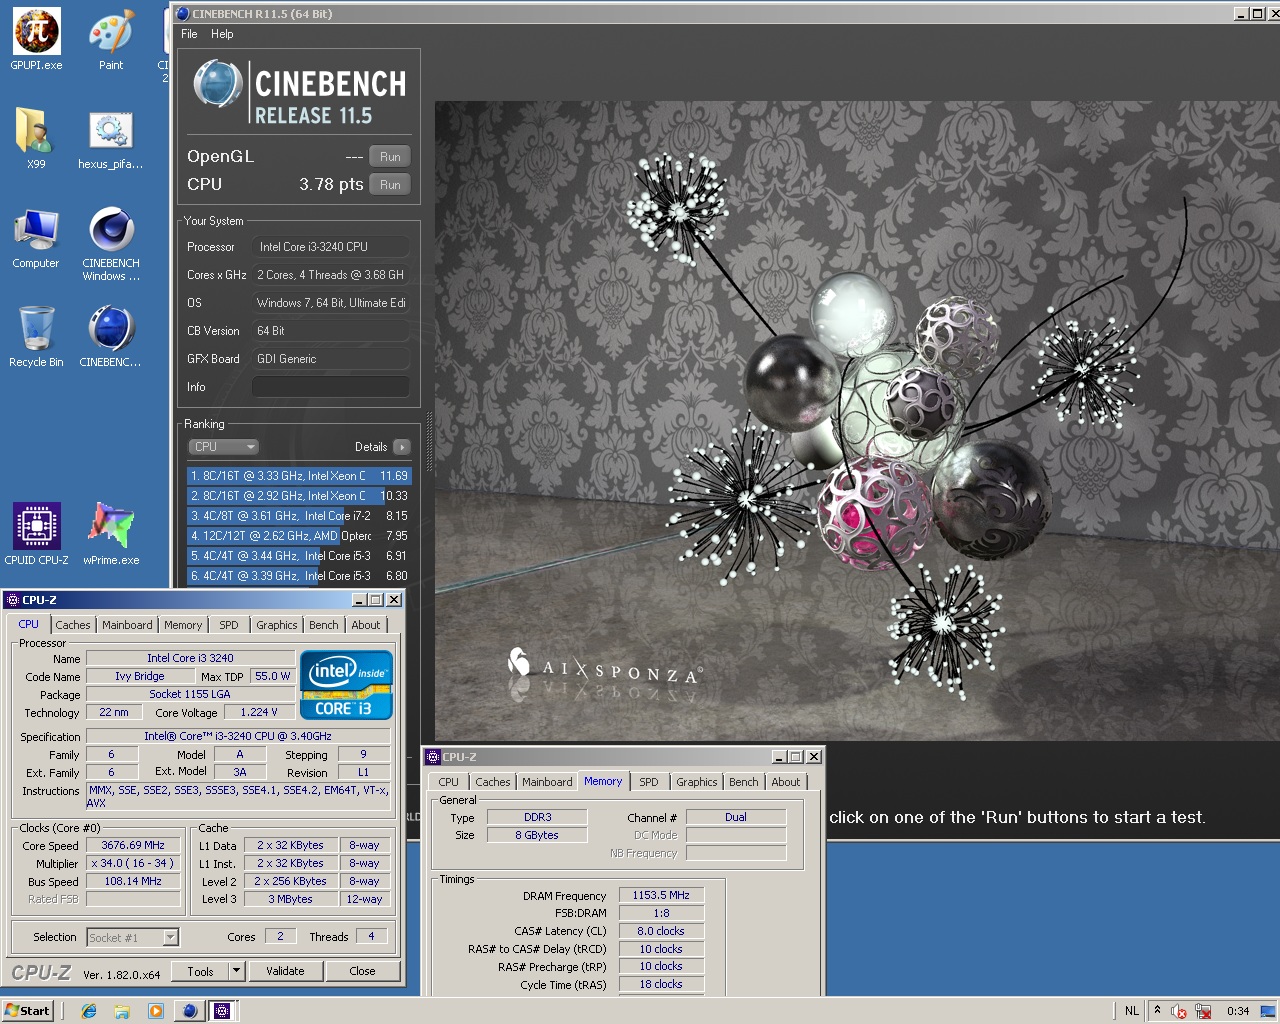Image resolution: width=1280 pixels, height=1024 pixels.
Task: Click the NL language indicator
Action: (x=1132, y=1011)
